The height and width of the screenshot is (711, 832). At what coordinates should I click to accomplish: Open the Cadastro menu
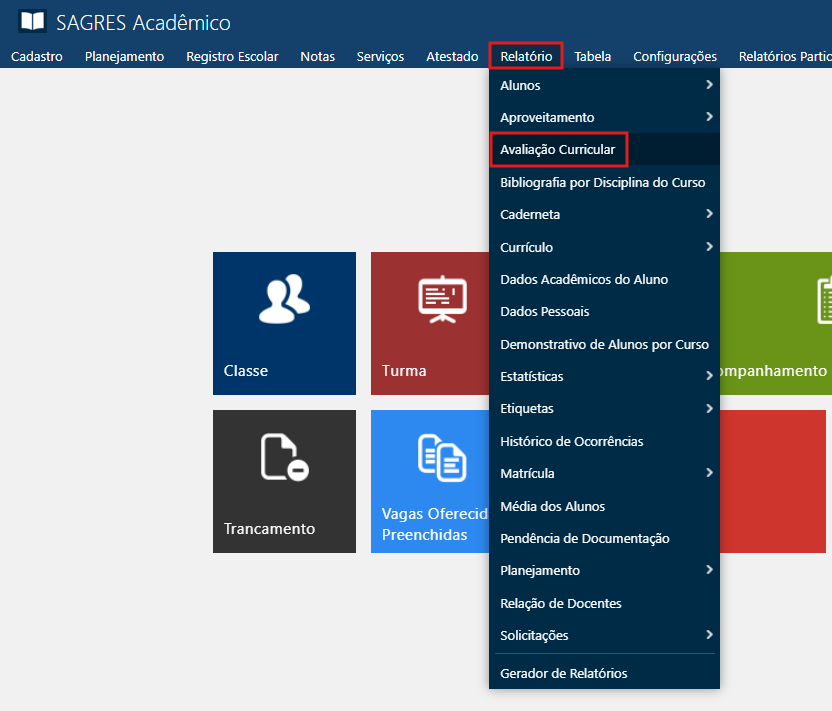point(37,56)
